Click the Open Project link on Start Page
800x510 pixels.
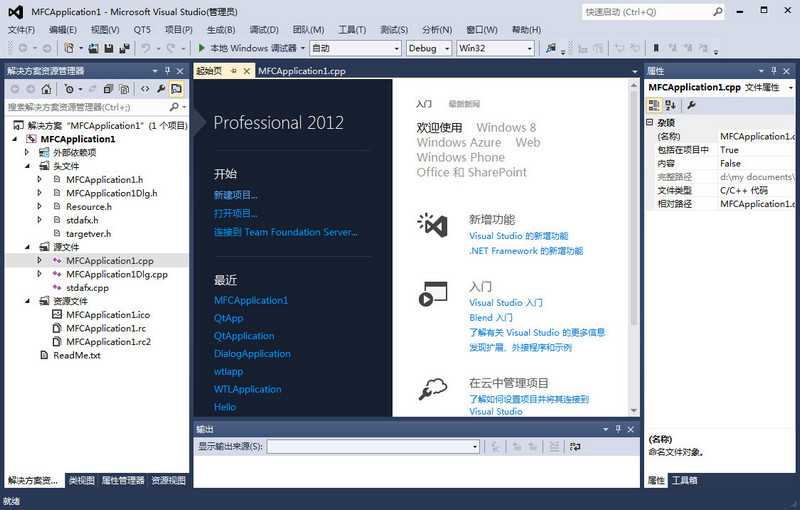pos(236,214)
